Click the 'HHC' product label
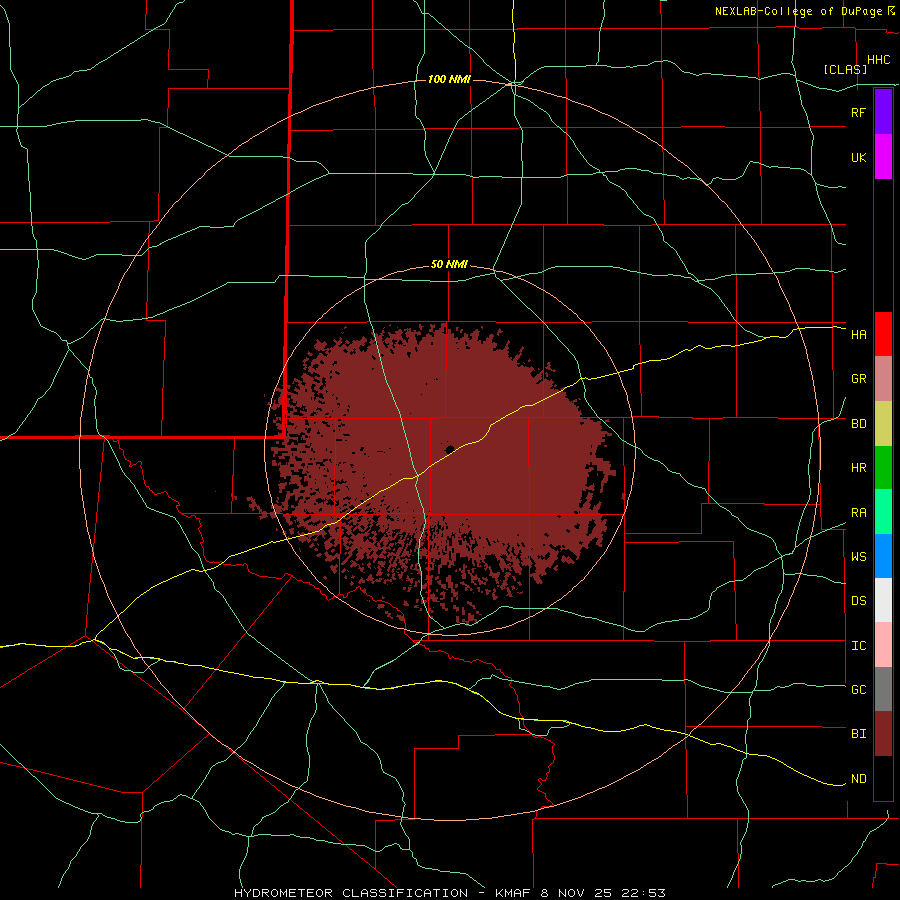 coord(879,60)
